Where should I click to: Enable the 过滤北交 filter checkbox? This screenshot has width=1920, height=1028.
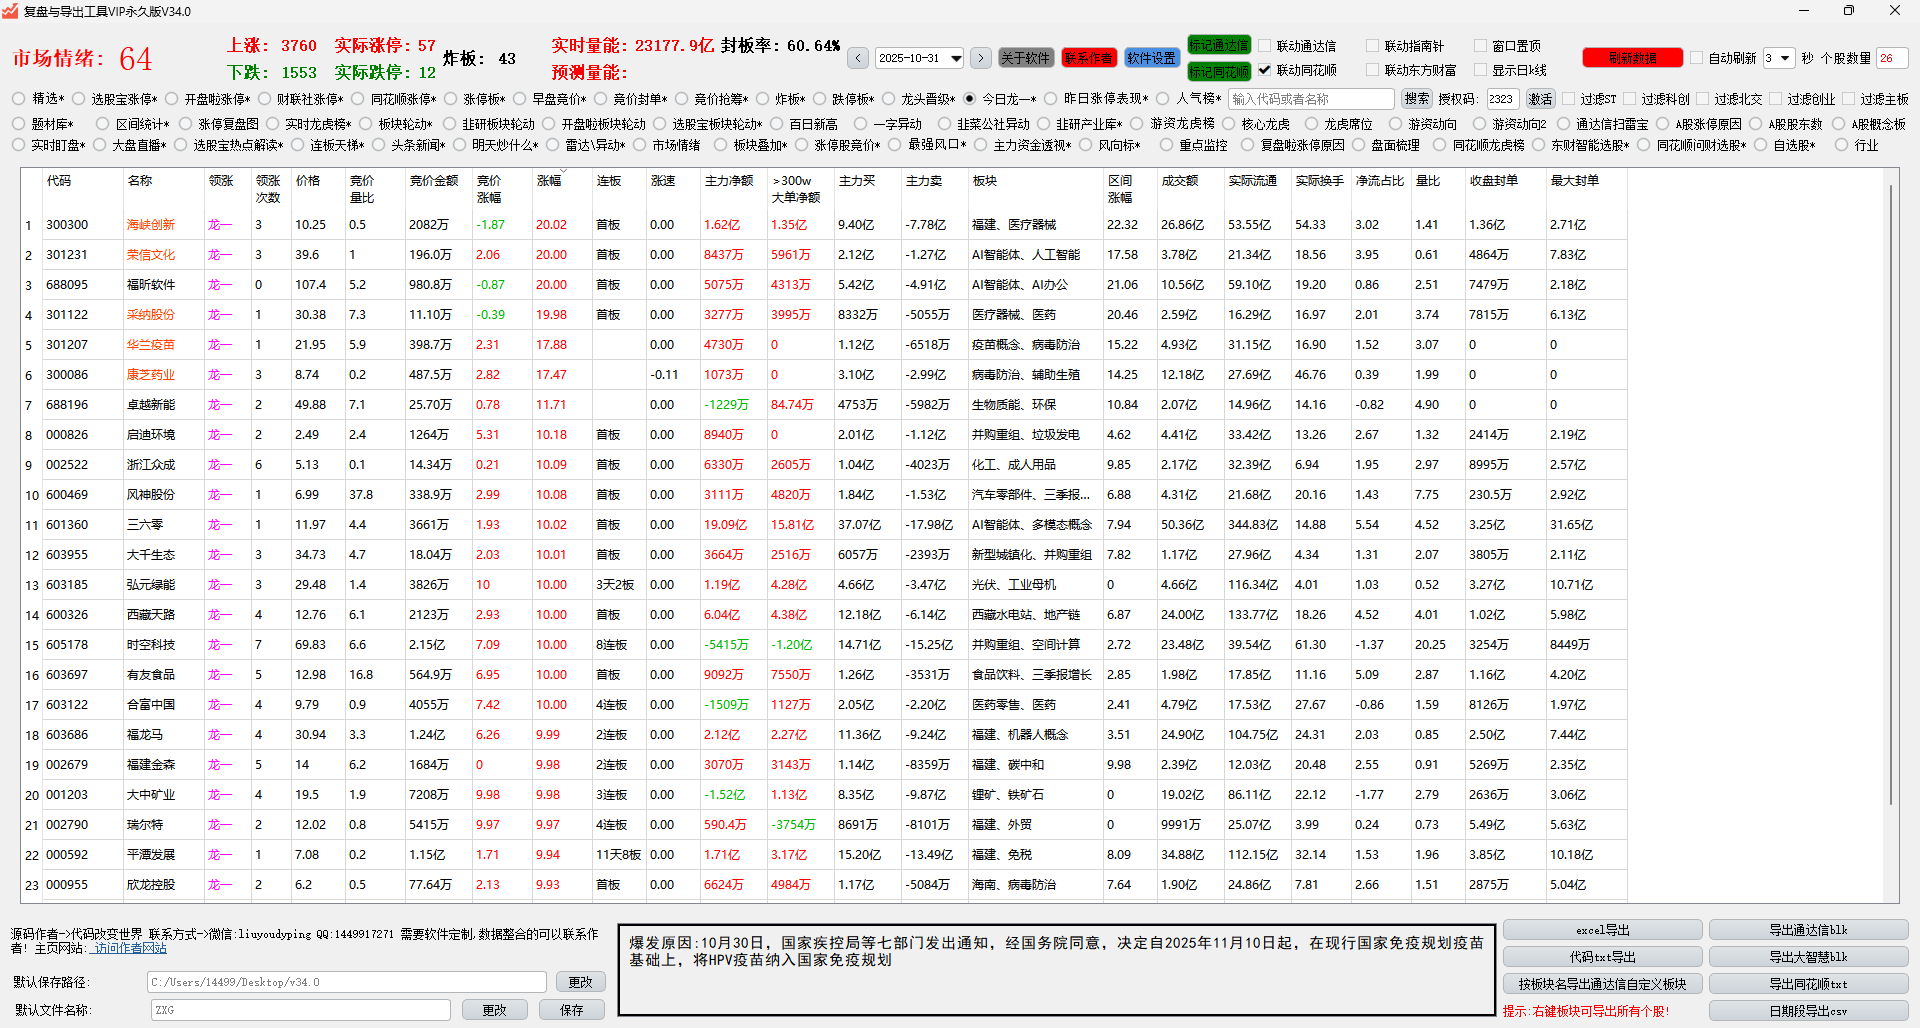click(x=1702, y=99)
